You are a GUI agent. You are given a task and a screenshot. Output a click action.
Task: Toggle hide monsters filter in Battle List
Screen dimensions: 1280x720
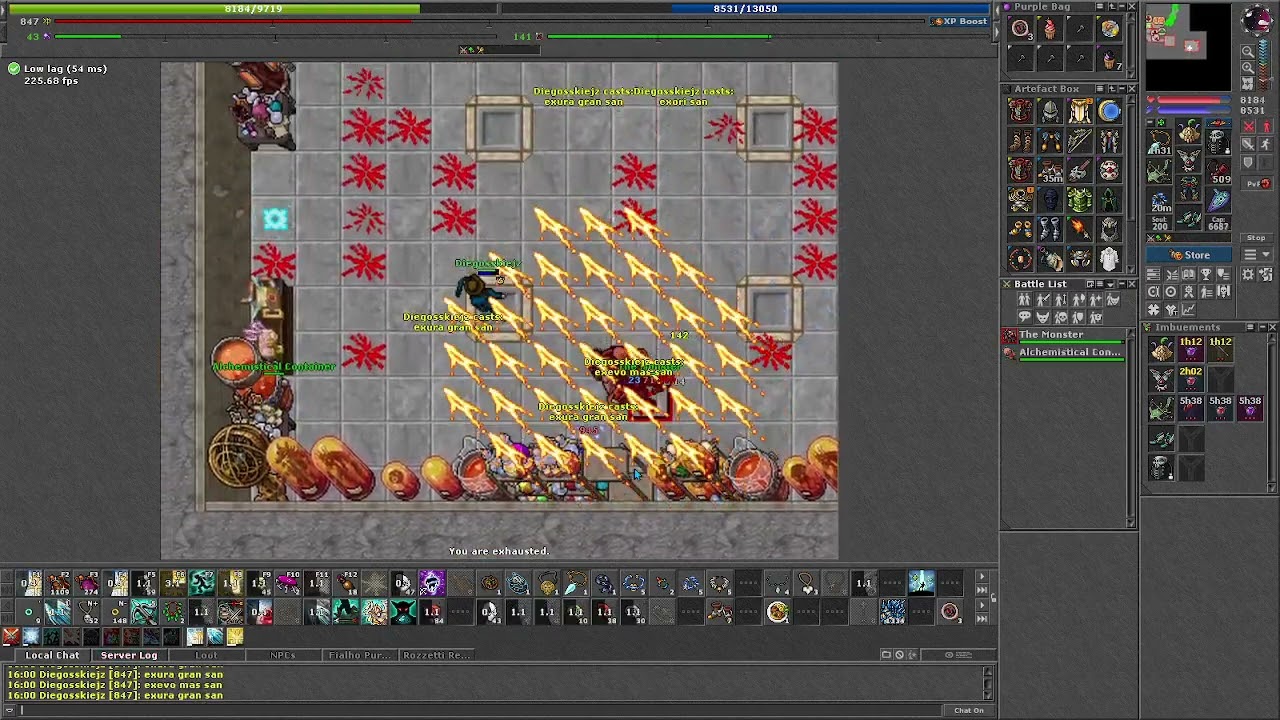[x=1043, y=316]
